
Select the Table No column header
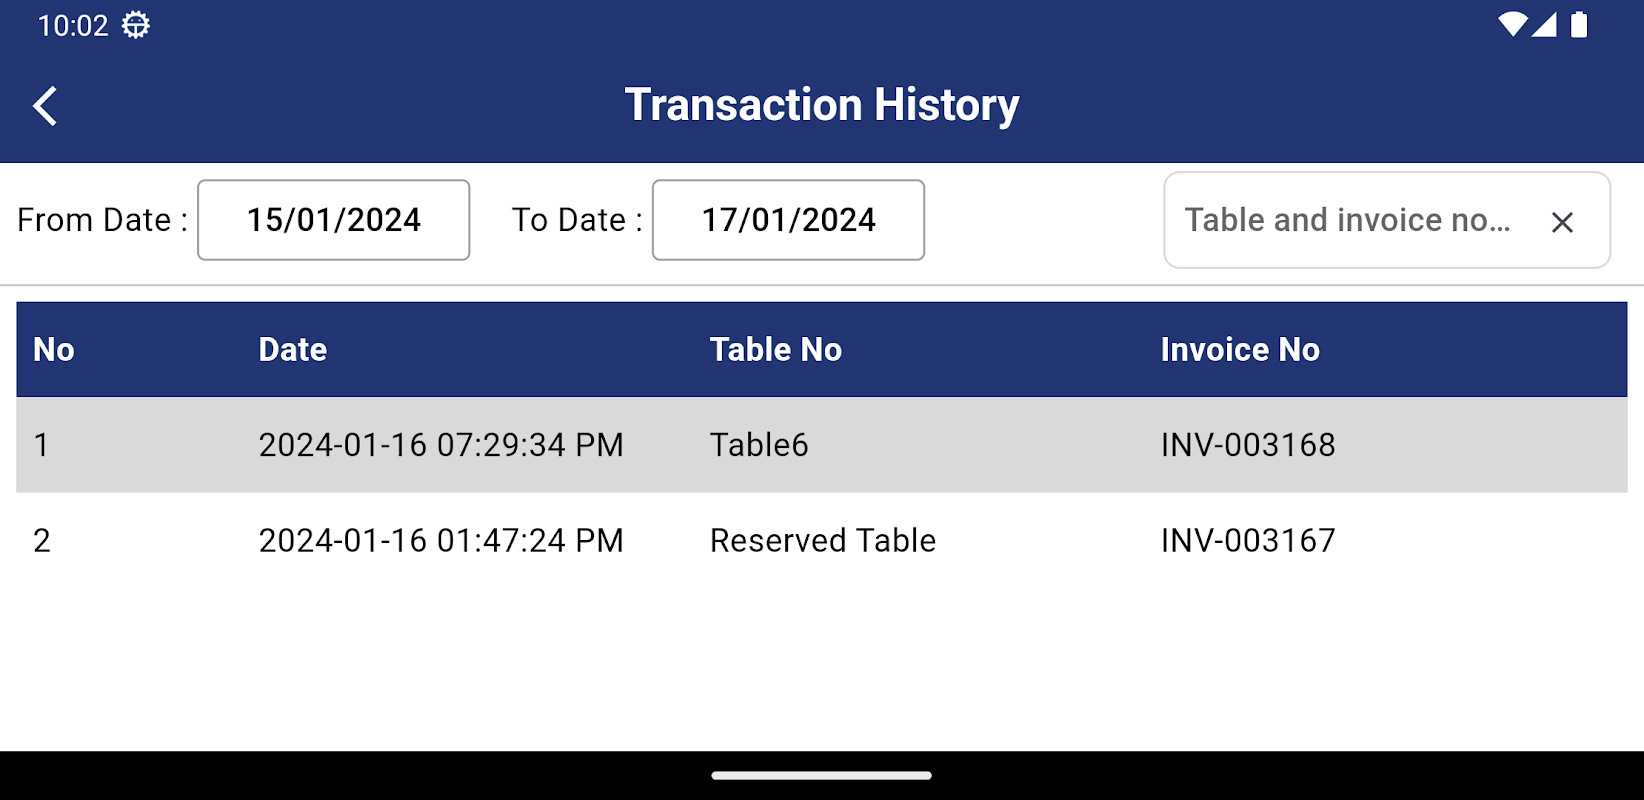pyautogui.click(x=775, y=350)
